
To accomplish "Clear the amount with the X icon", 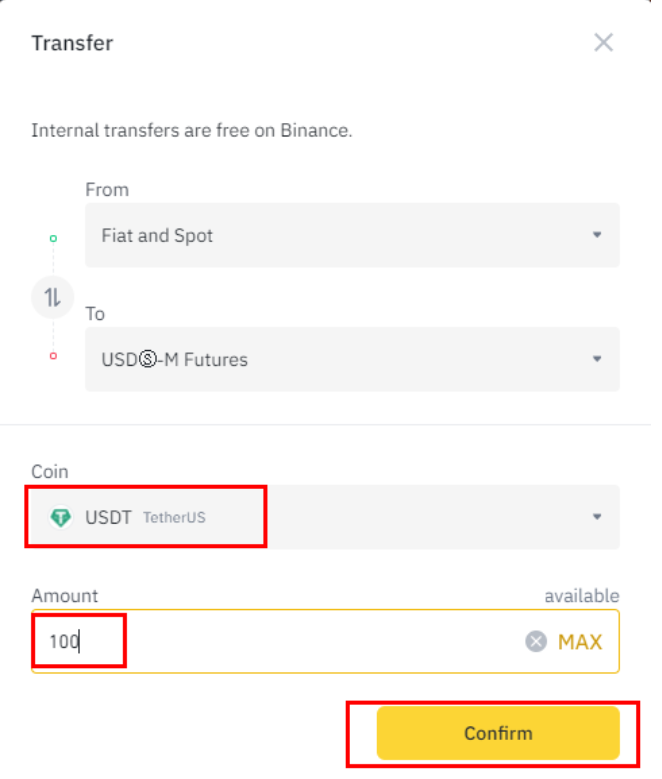I will [536, 642].
